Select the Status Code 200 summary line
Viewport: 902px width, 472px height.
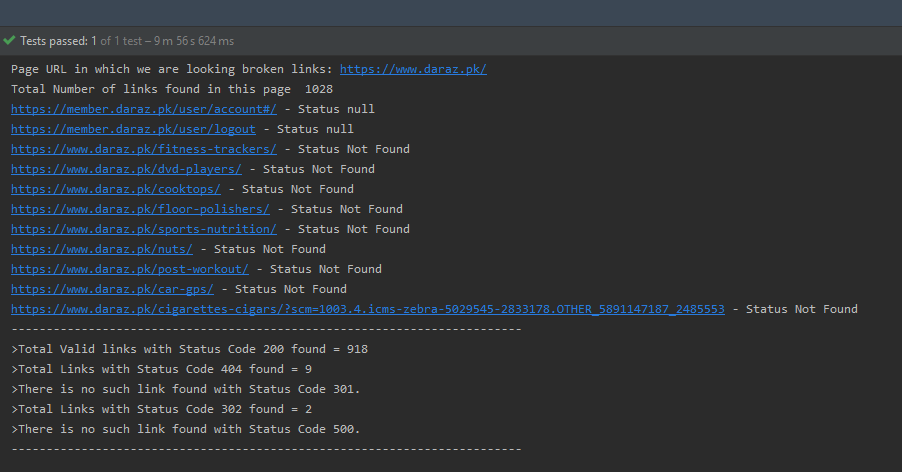coord(190,349)
